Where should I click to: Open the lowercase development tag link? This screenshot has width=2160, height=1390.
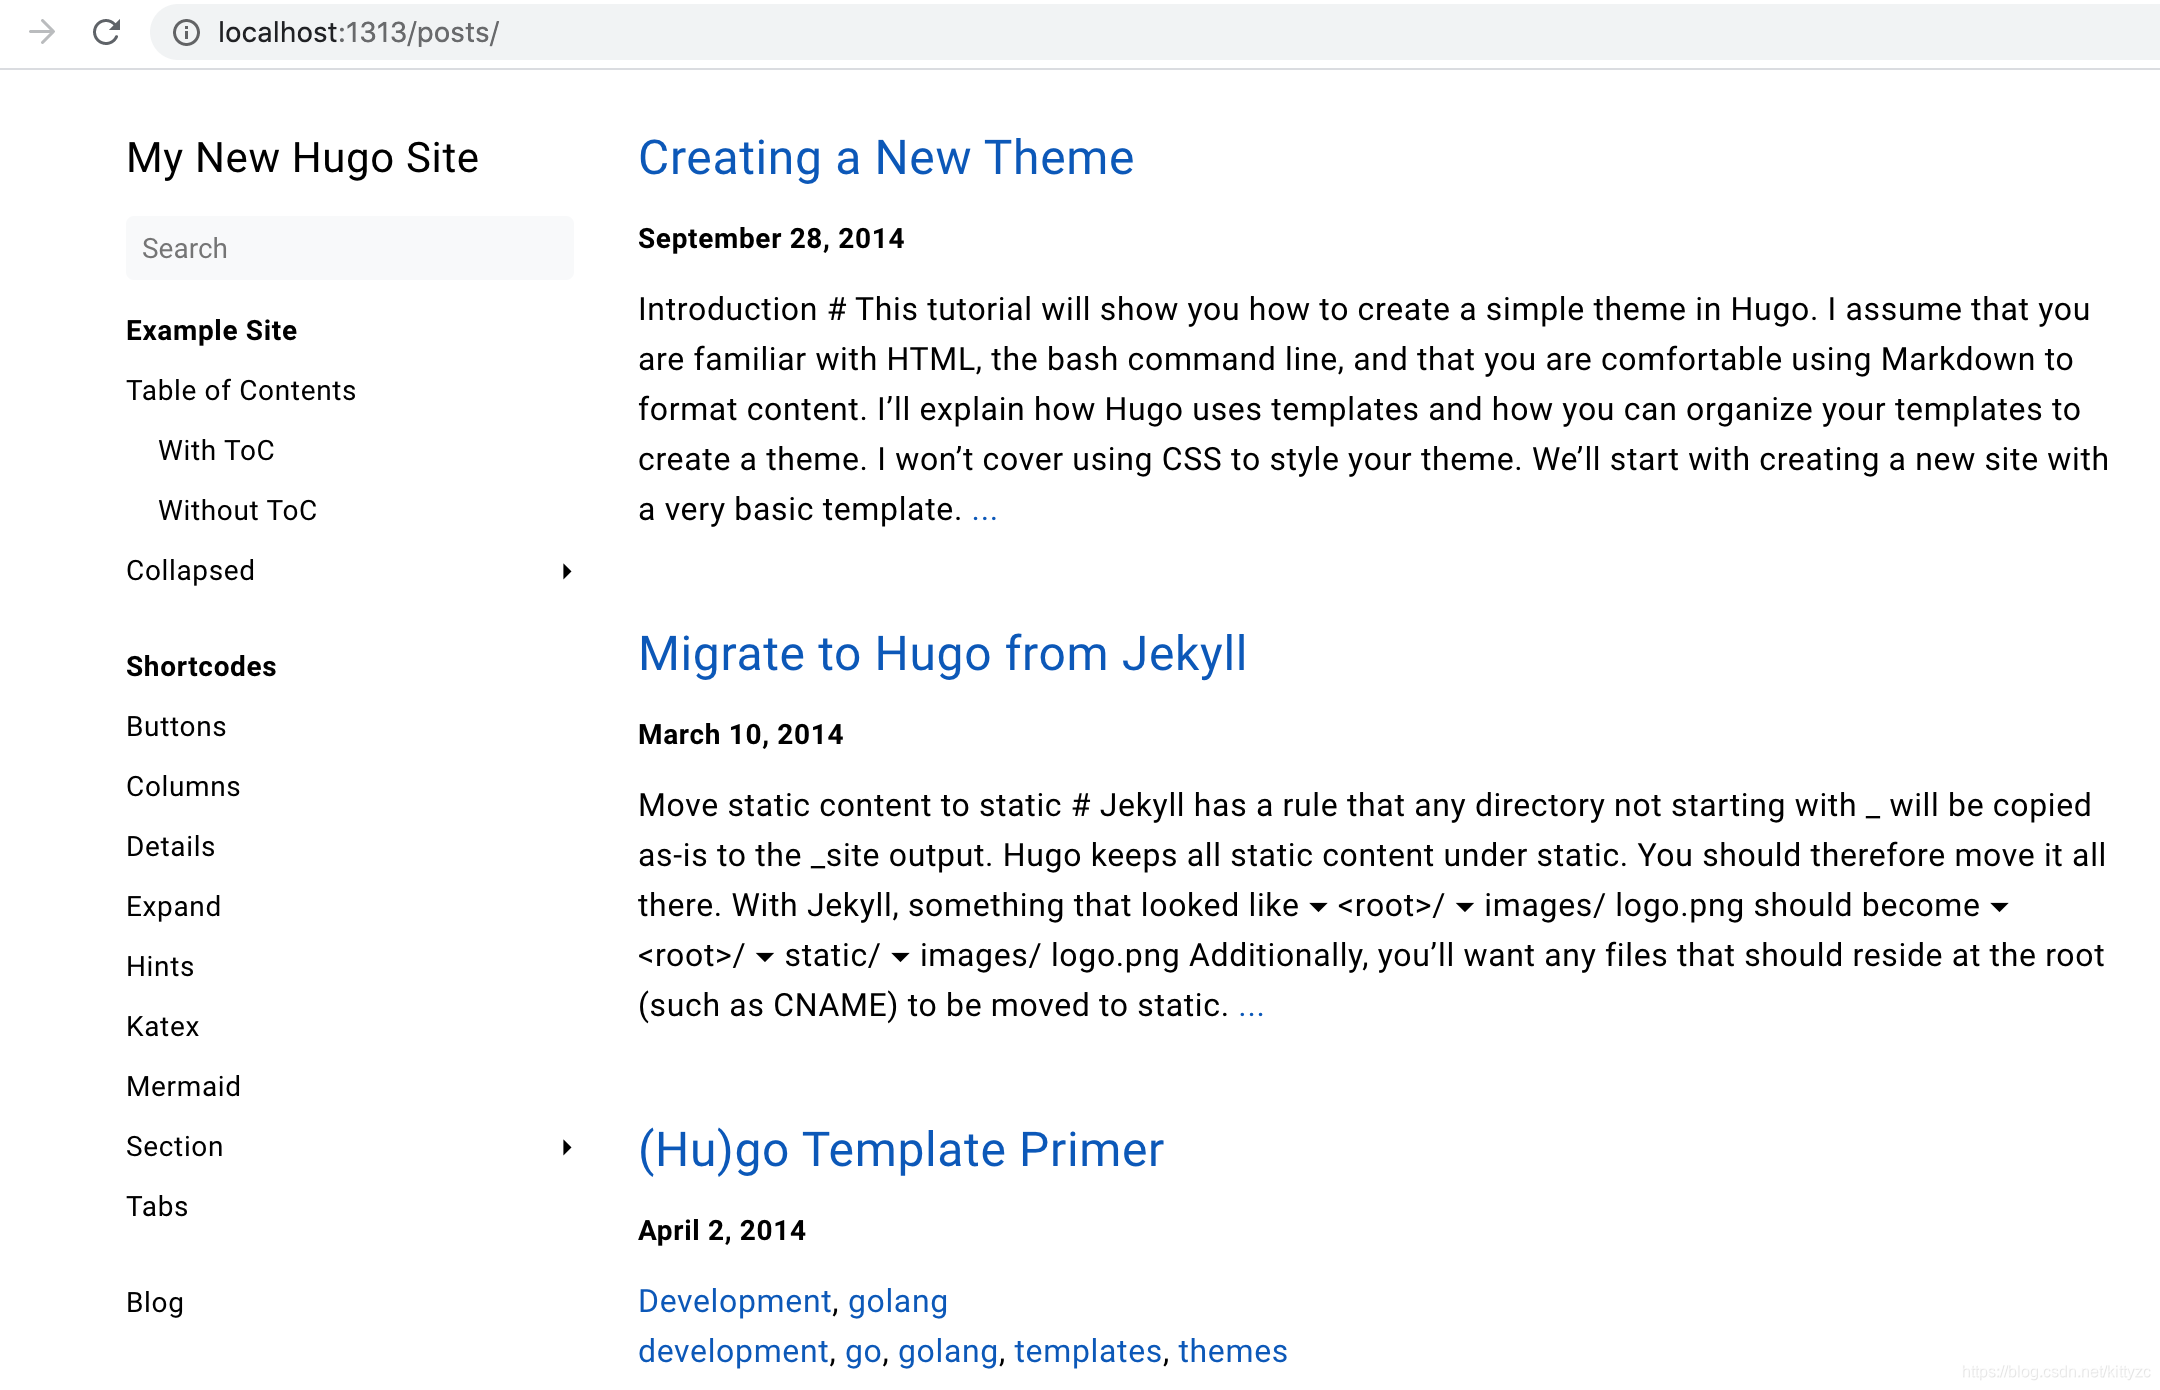(733, 1351)
